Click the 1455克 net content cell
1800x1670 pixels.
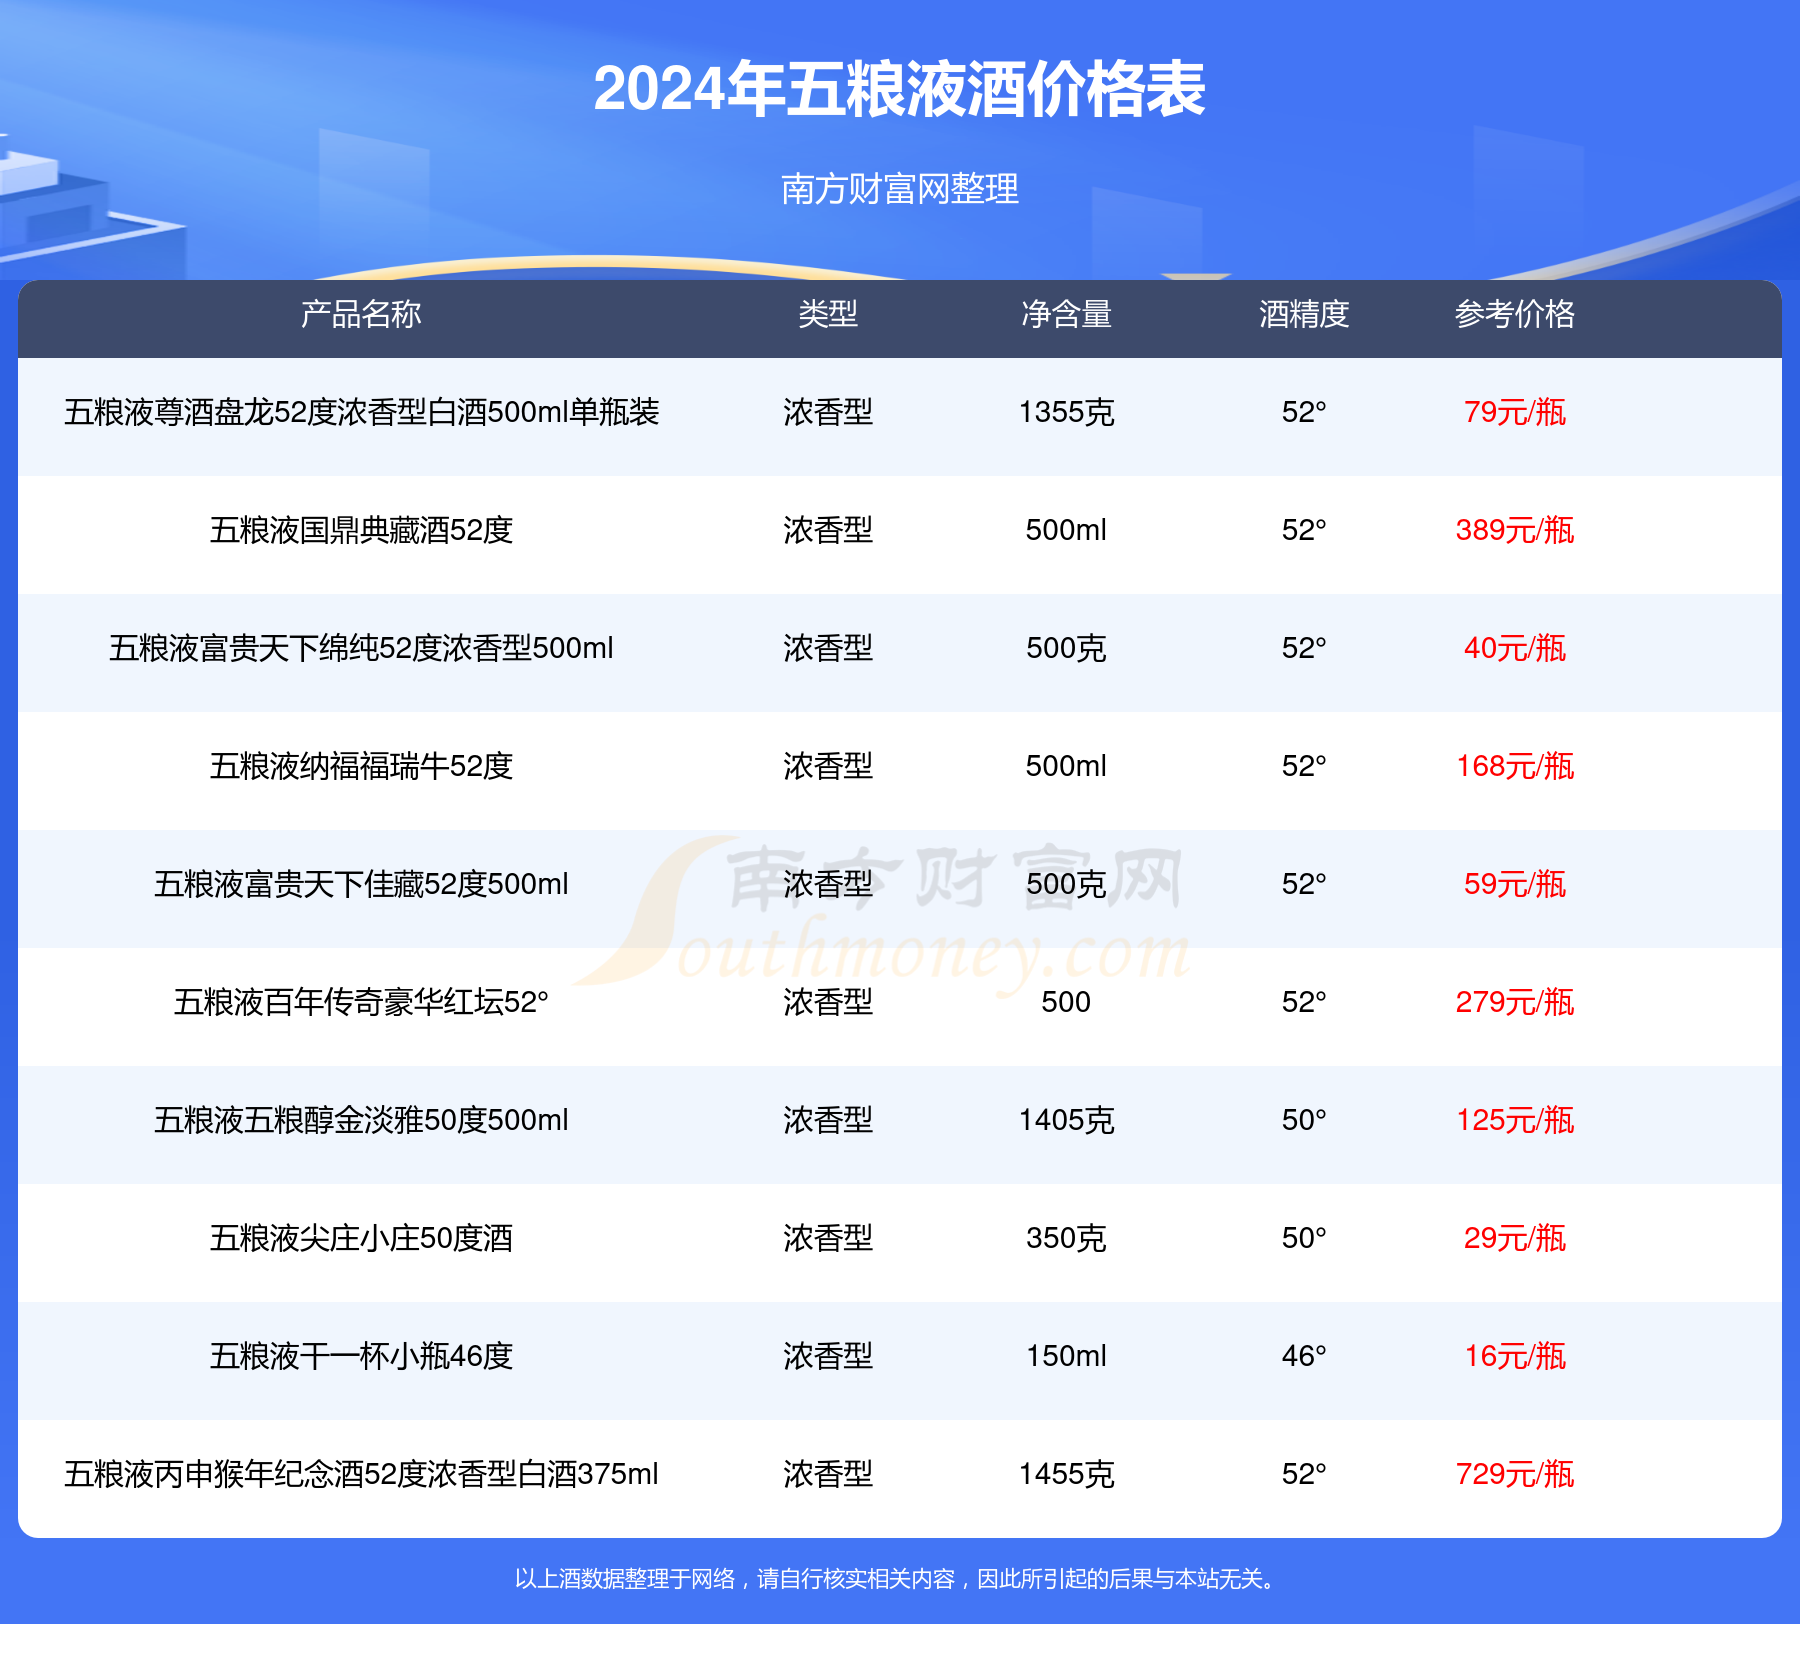tap(1066, 1474)
